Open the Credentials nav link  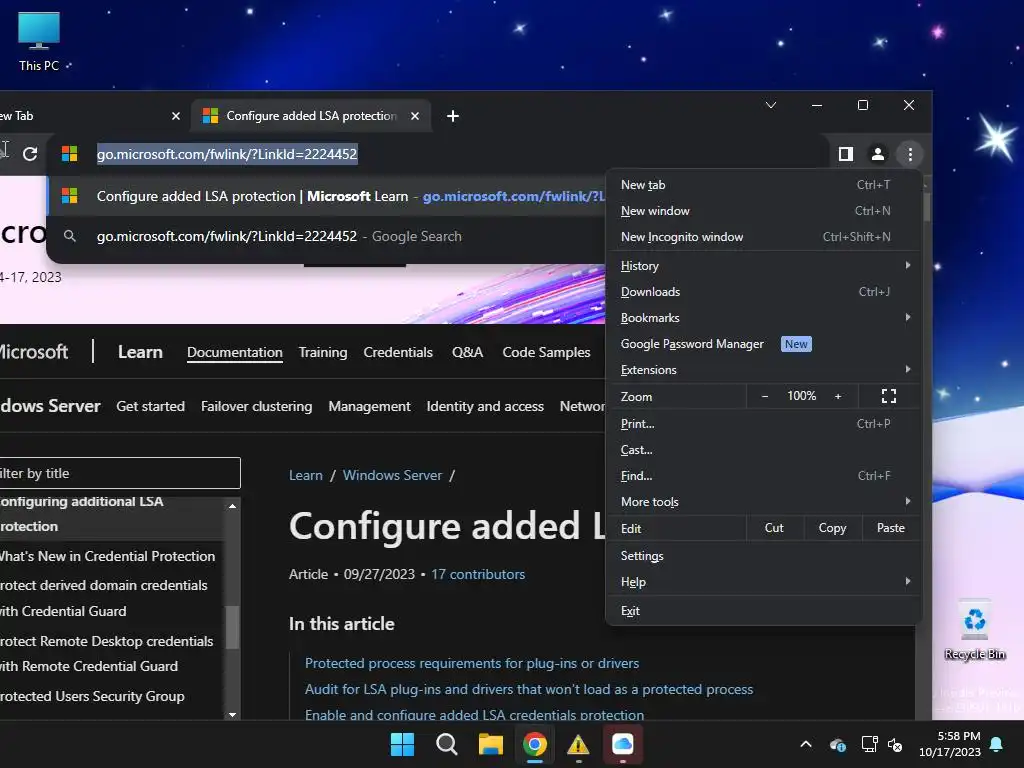click(398, 352)
